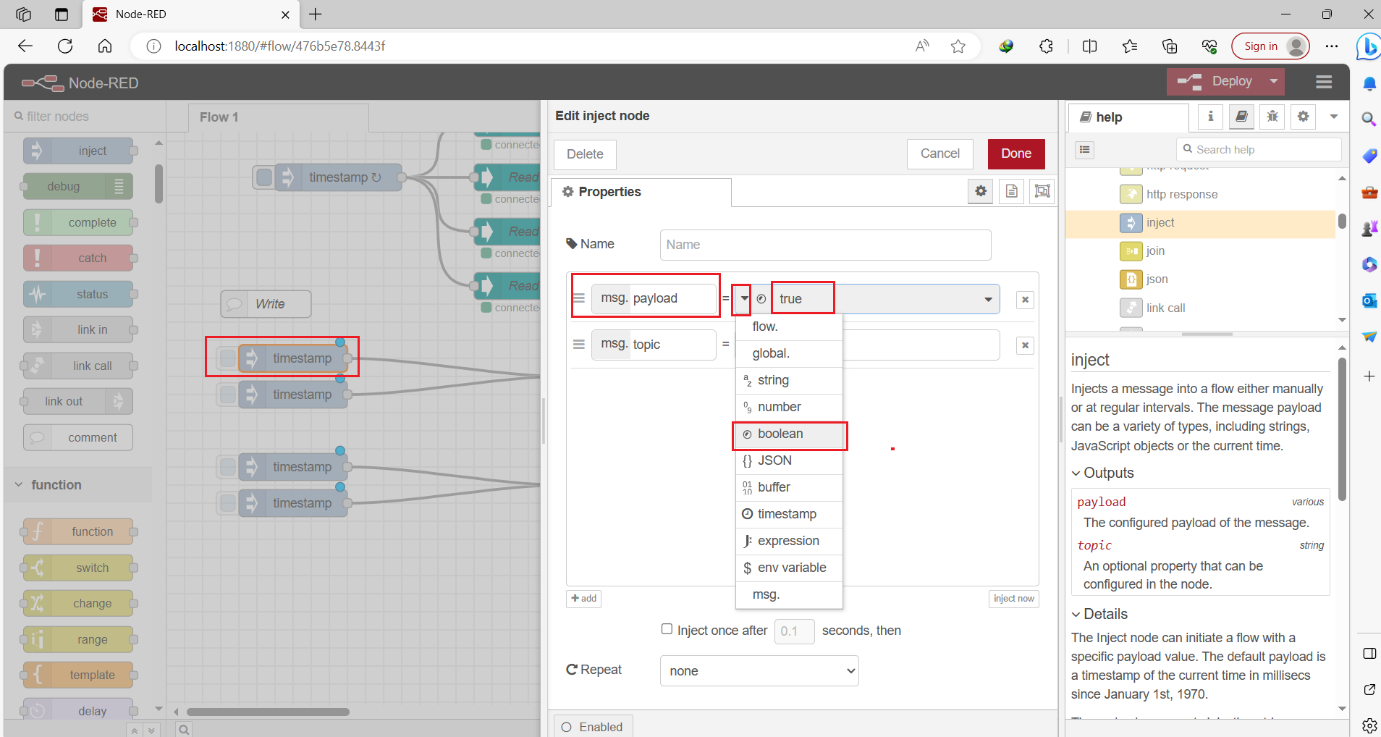Click the help topic list scrollbar
The image size is (1381, 737).
pos(1342,222)
